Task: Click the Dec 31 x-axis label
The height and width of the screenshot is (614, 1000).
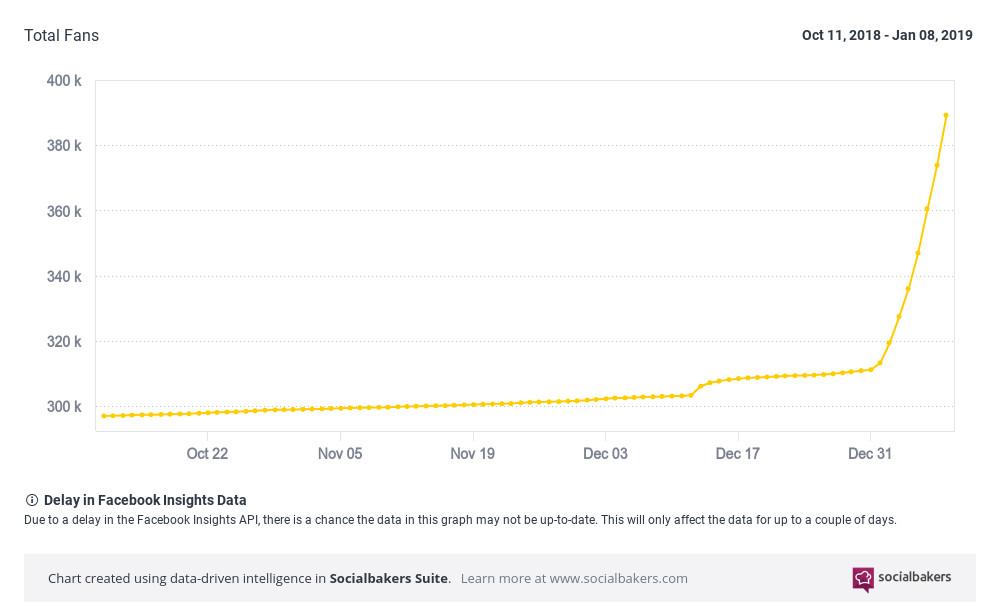Action: click(870, 453)
